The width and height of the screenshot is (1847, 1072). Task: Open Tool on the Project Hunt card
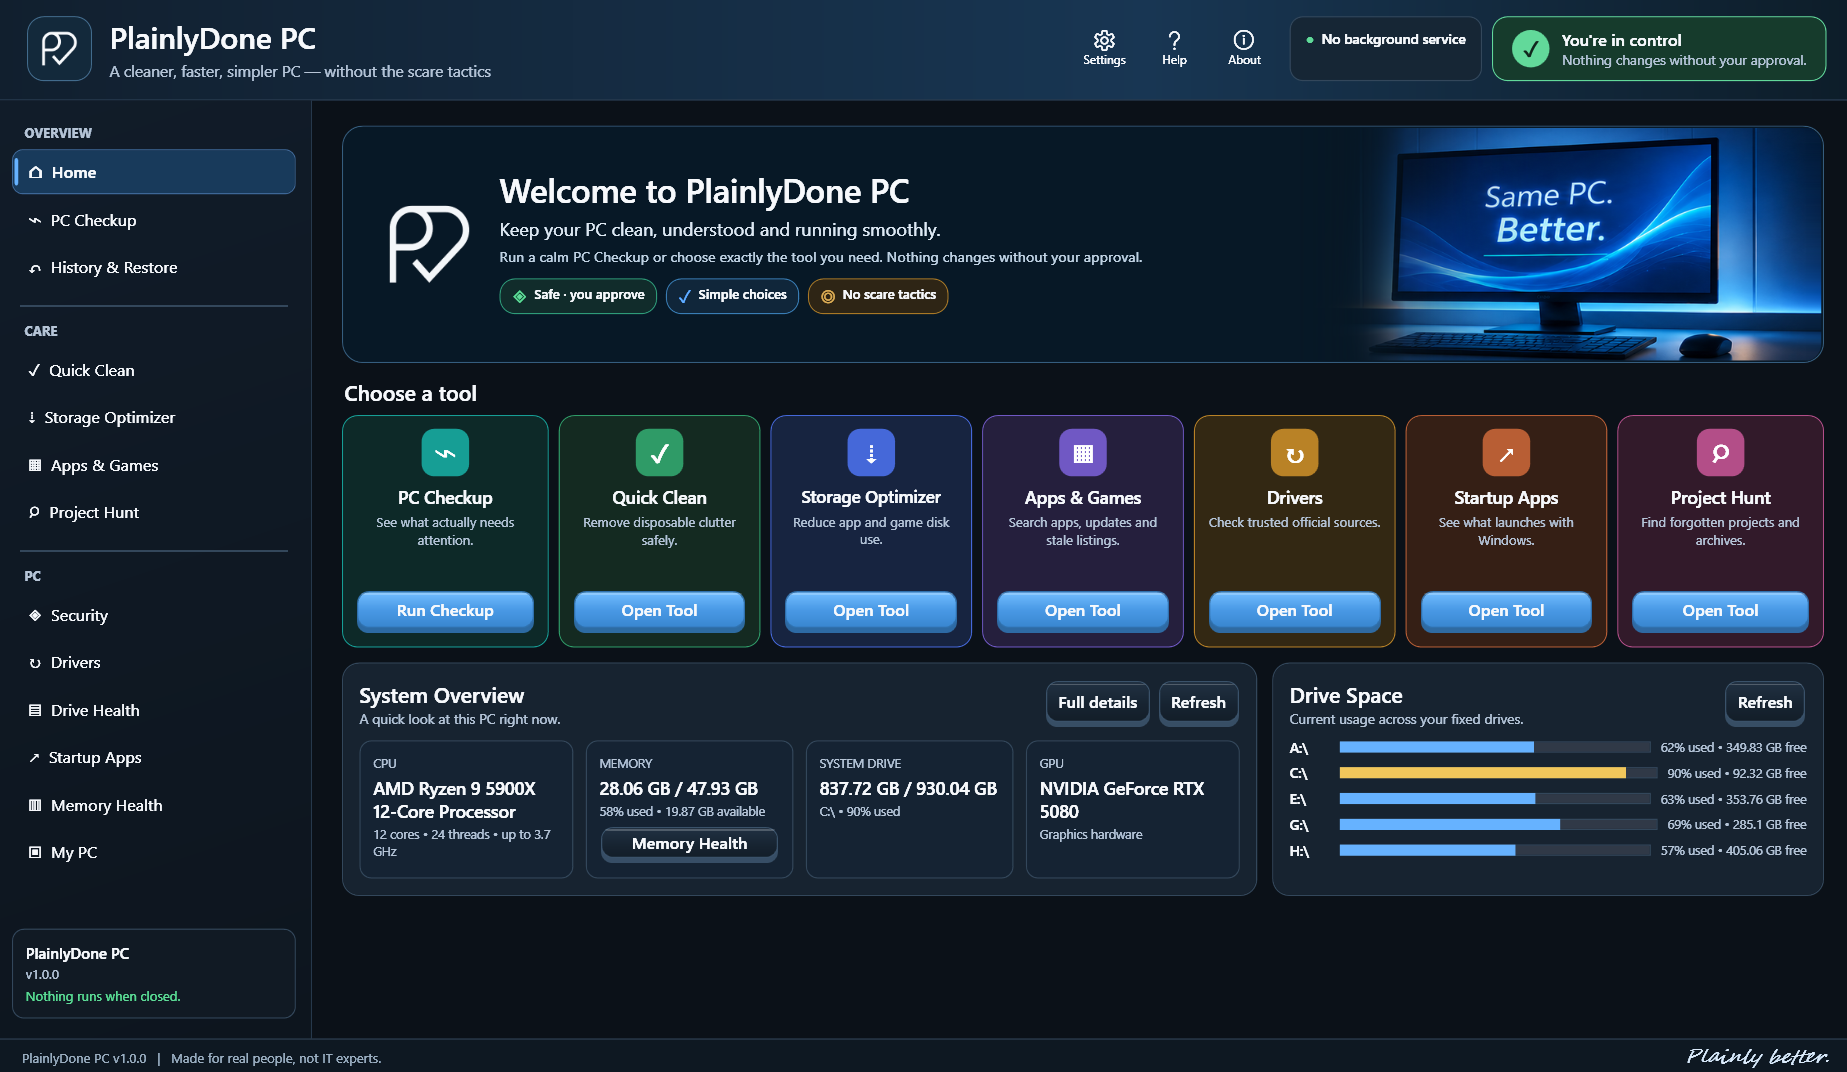coord(1720,611)
